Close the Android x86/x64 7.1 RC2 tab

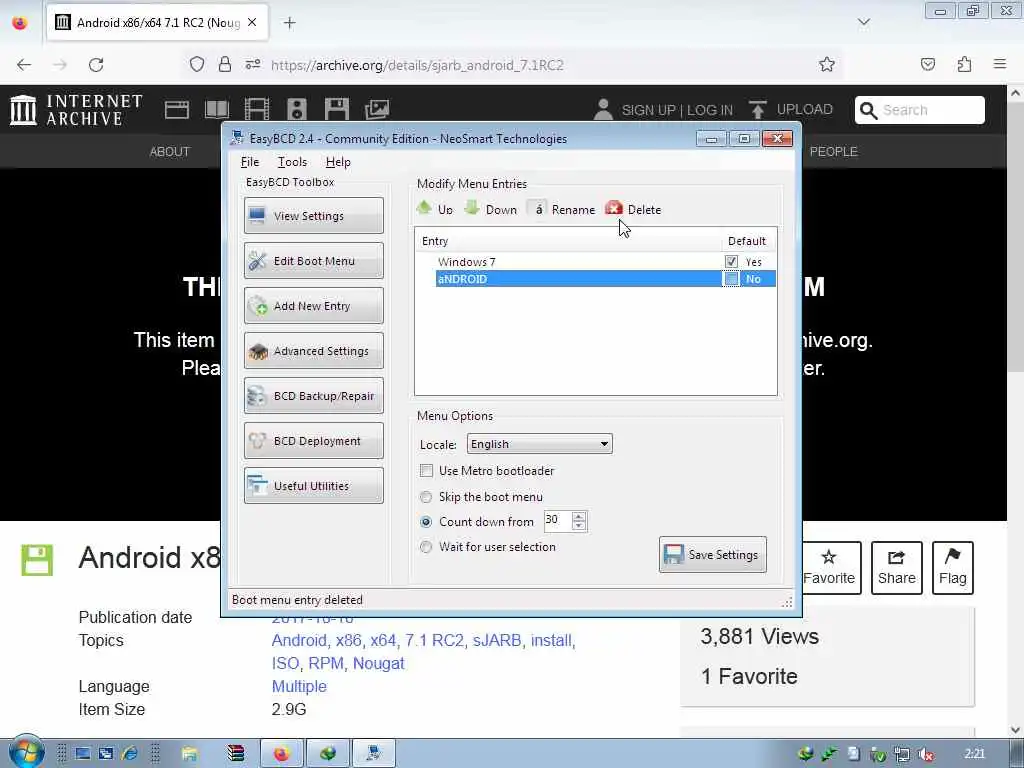pos(252,22)
